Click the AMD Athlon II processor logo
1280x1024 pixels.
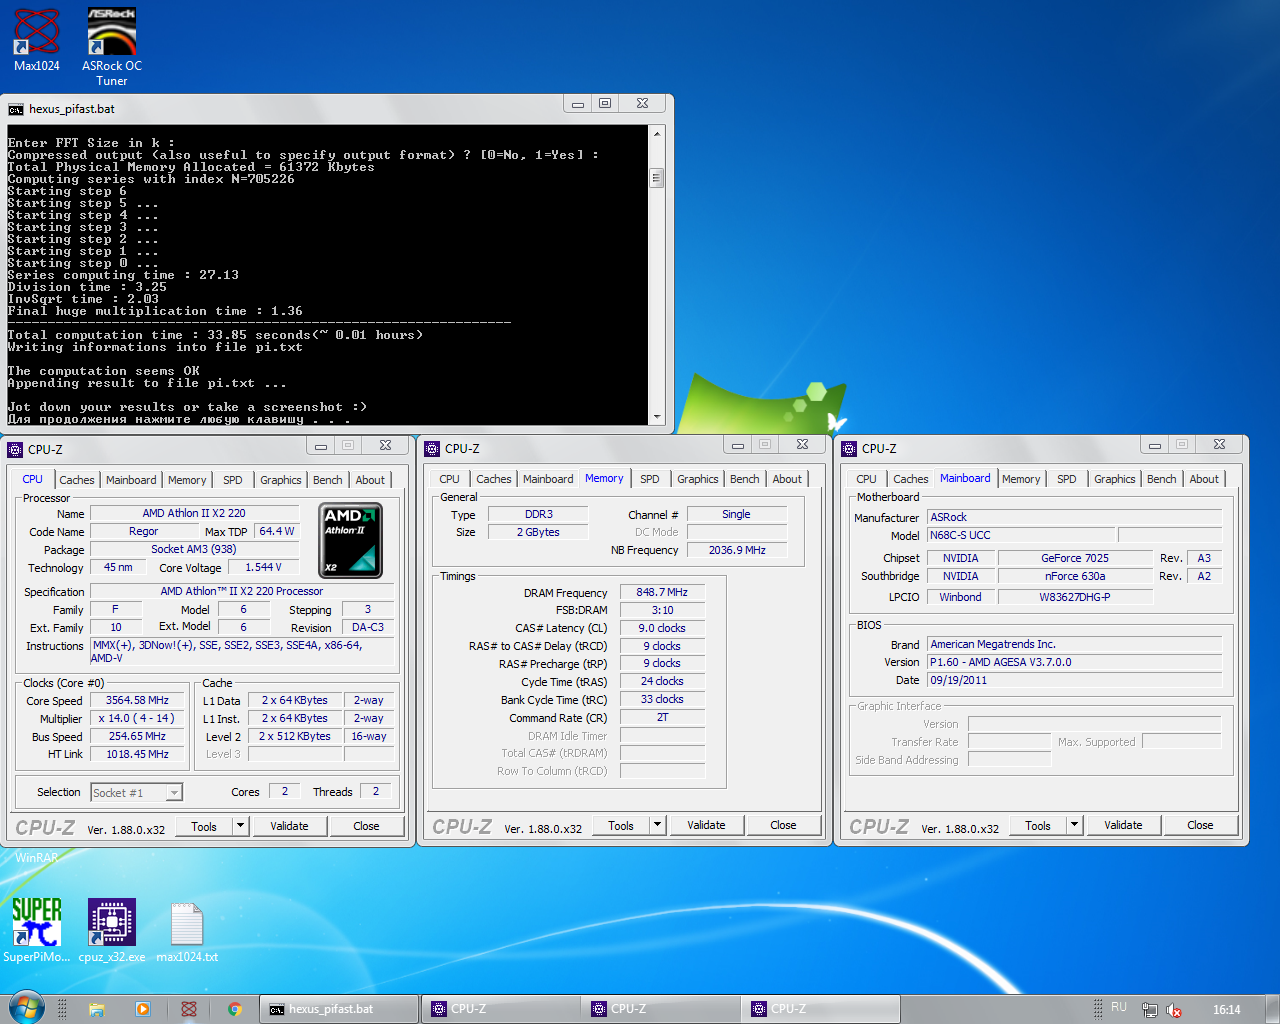click(x=350, y=541)
